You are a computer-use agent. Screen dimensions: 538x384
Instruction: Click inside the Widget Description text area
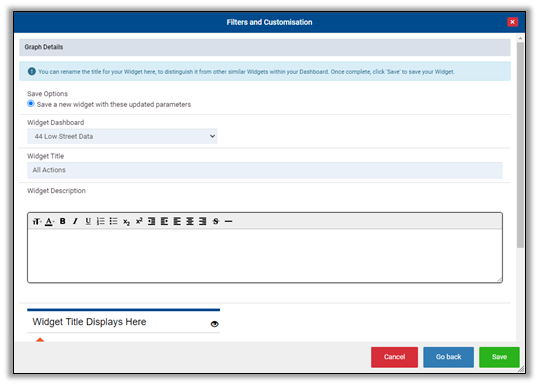265,256
